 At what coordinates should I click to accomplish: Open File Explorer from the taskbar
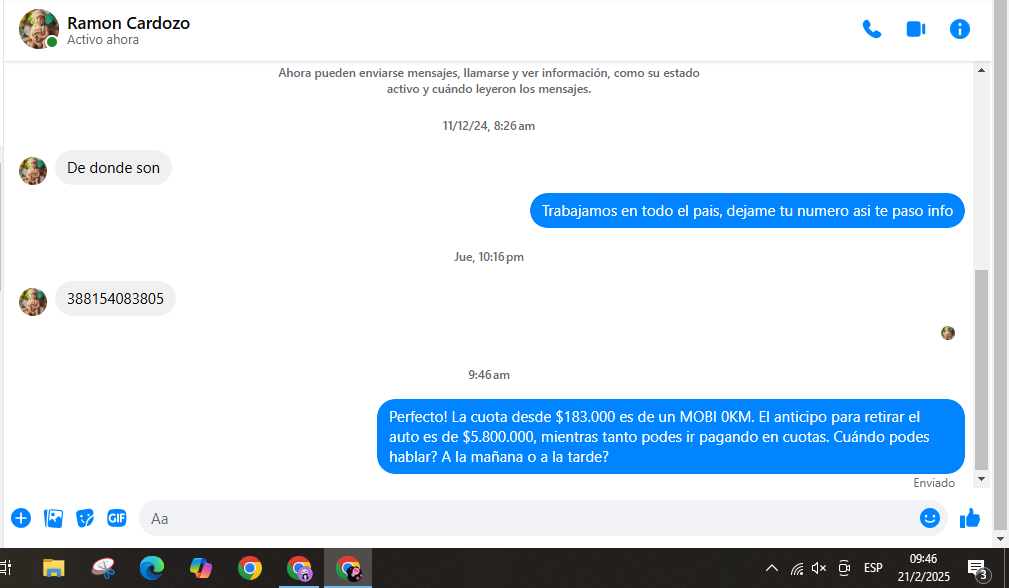tap(53, 568)
